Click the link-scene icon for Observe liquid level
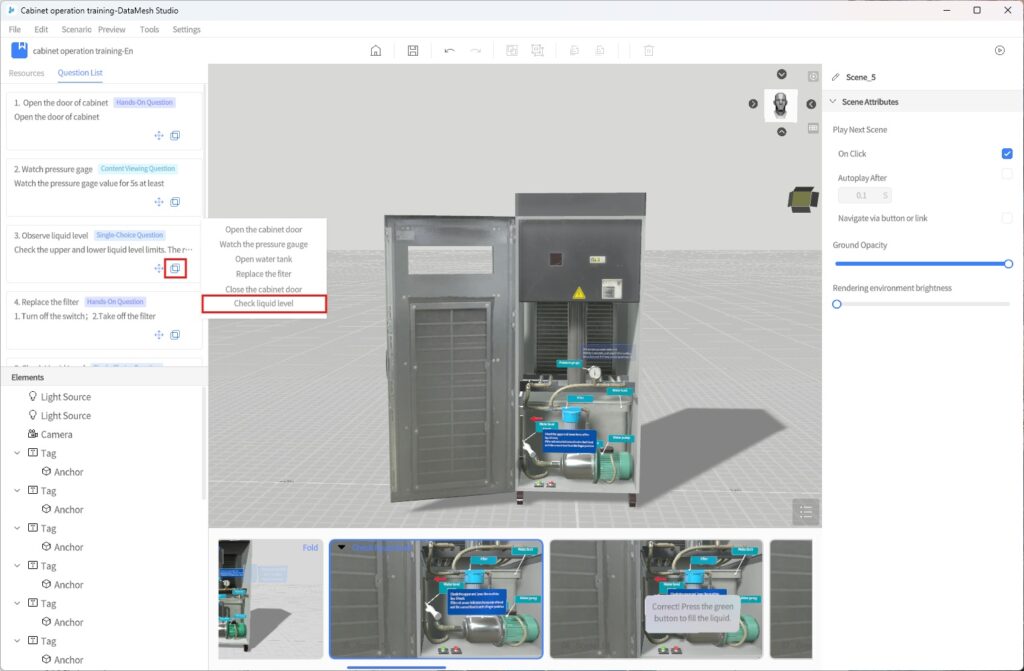The height and width of the screenshot is (671, 1024). click(x=175, y=268)
